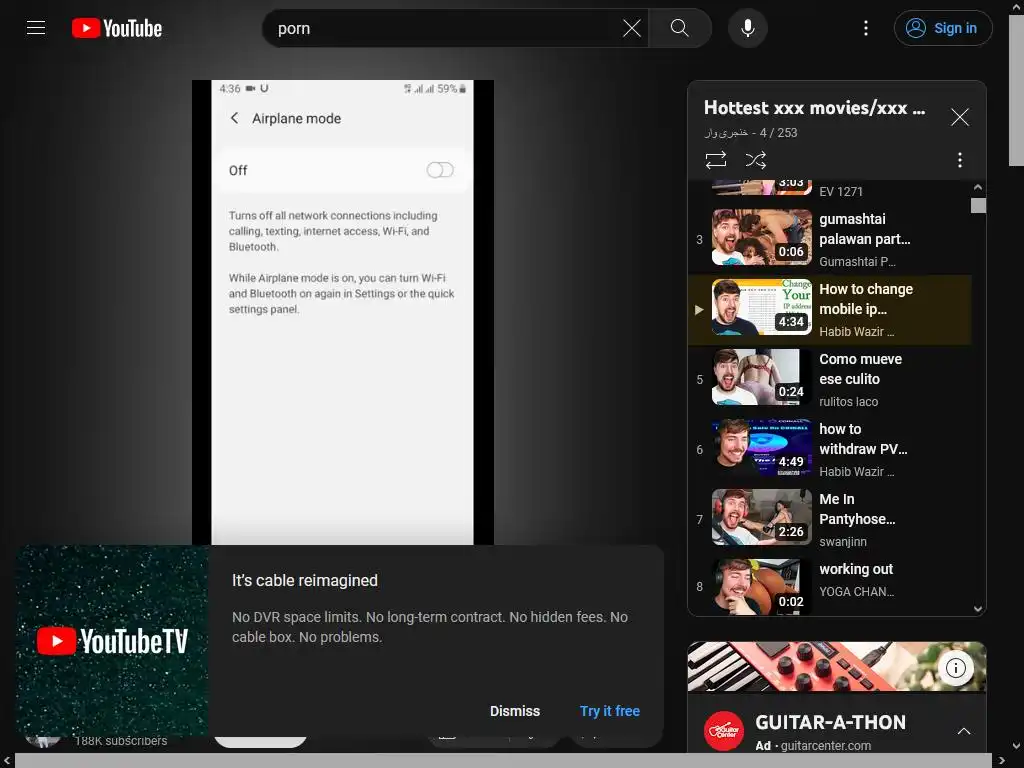1024x768 pixels.
Task: Go to YouTube home via logo
Action: (x=117, y=28)
